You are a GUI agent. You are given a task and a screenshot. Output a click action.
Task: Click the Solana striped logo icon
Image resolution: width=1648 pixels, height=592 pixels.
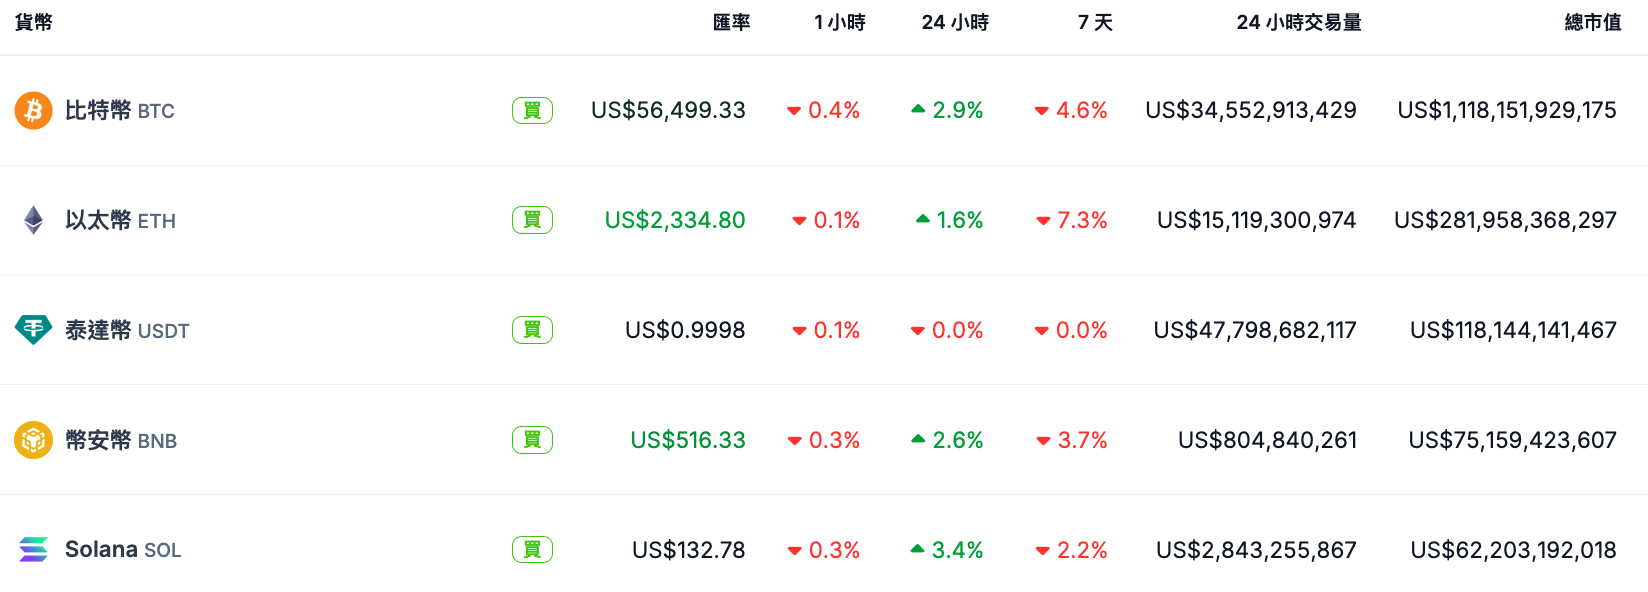coord(33,549)
